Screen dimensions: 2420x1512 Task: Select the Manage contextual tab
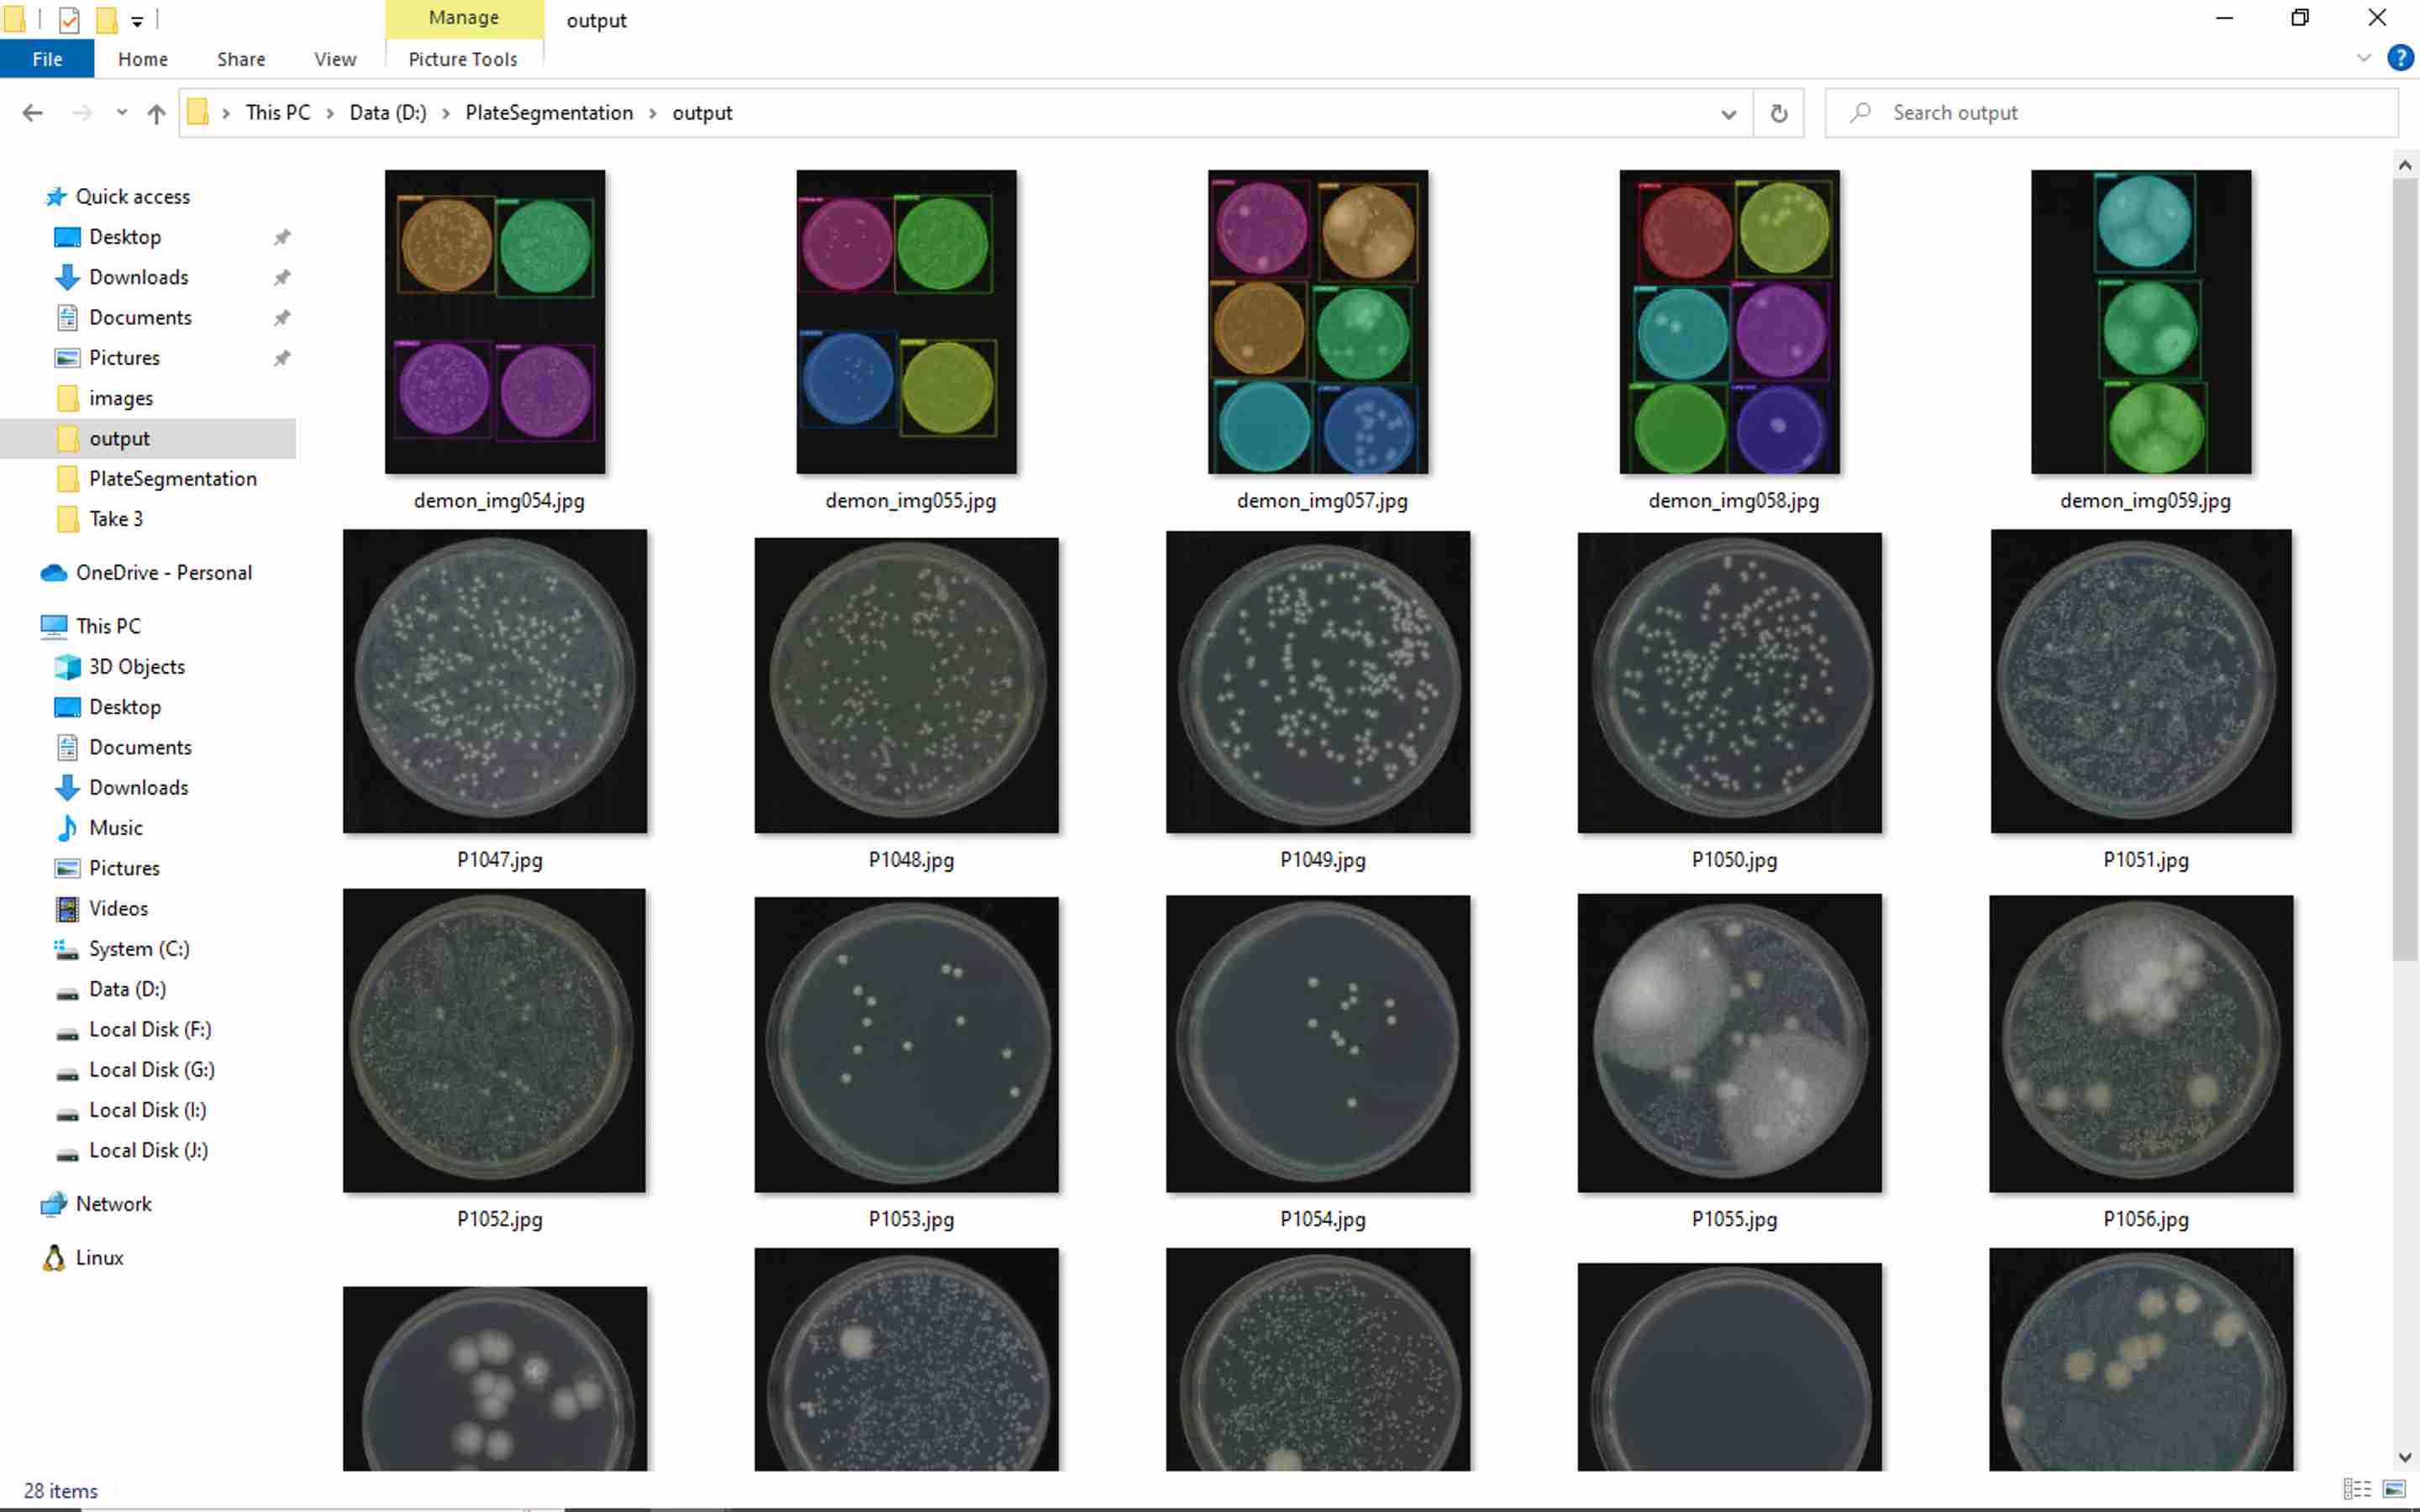pos(464,18)
